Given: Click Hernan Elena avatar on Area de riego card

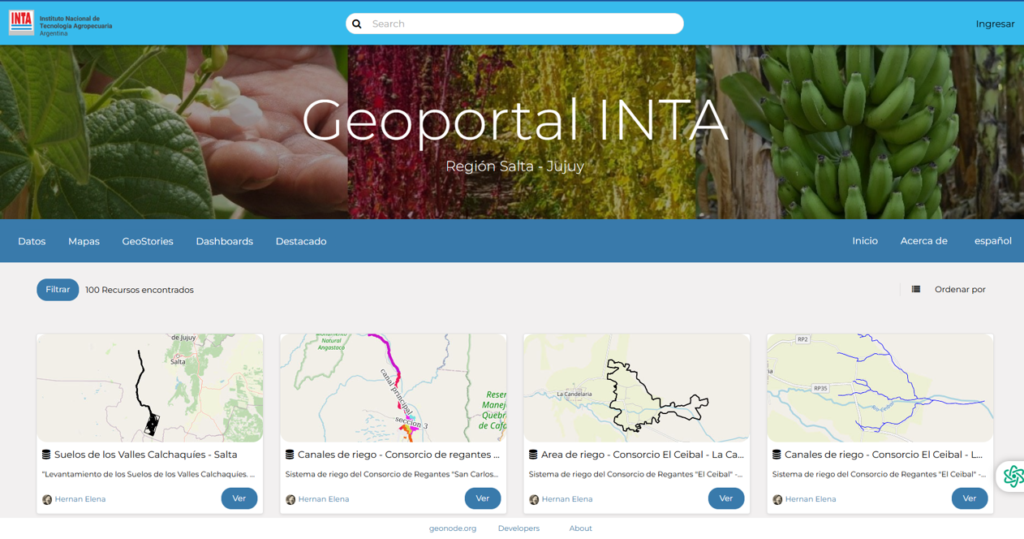Looking at the screenshot, I should click(x=534, y=500).
